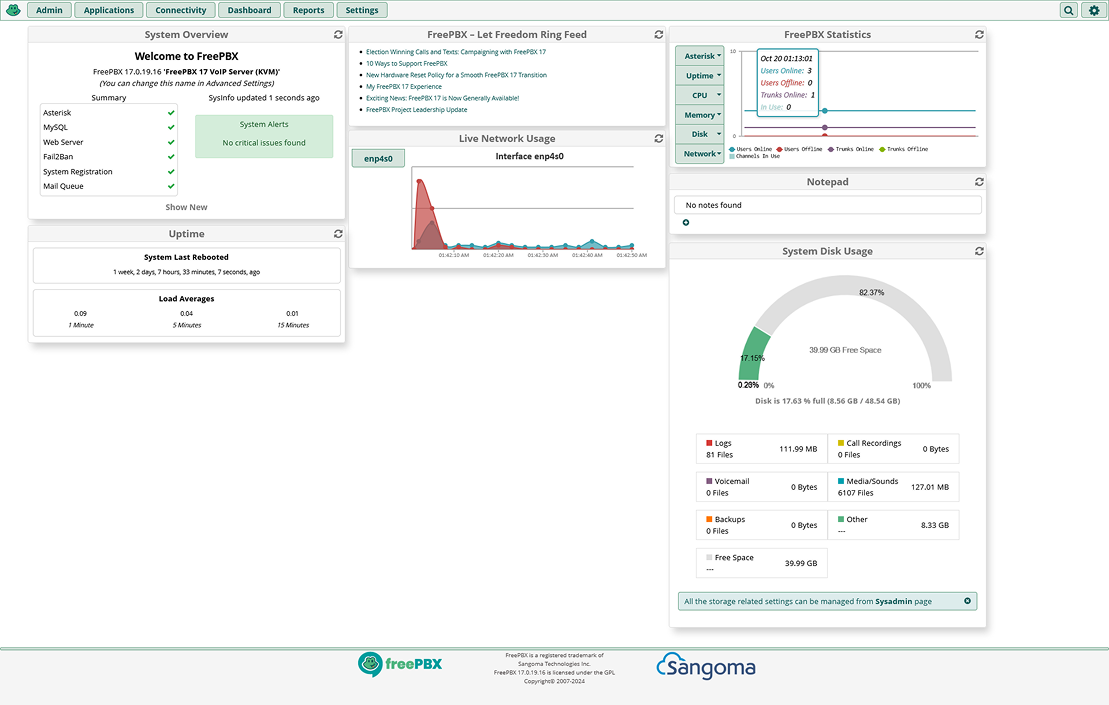Click the FreePBX frog logo in top-left

click(11, 10)
